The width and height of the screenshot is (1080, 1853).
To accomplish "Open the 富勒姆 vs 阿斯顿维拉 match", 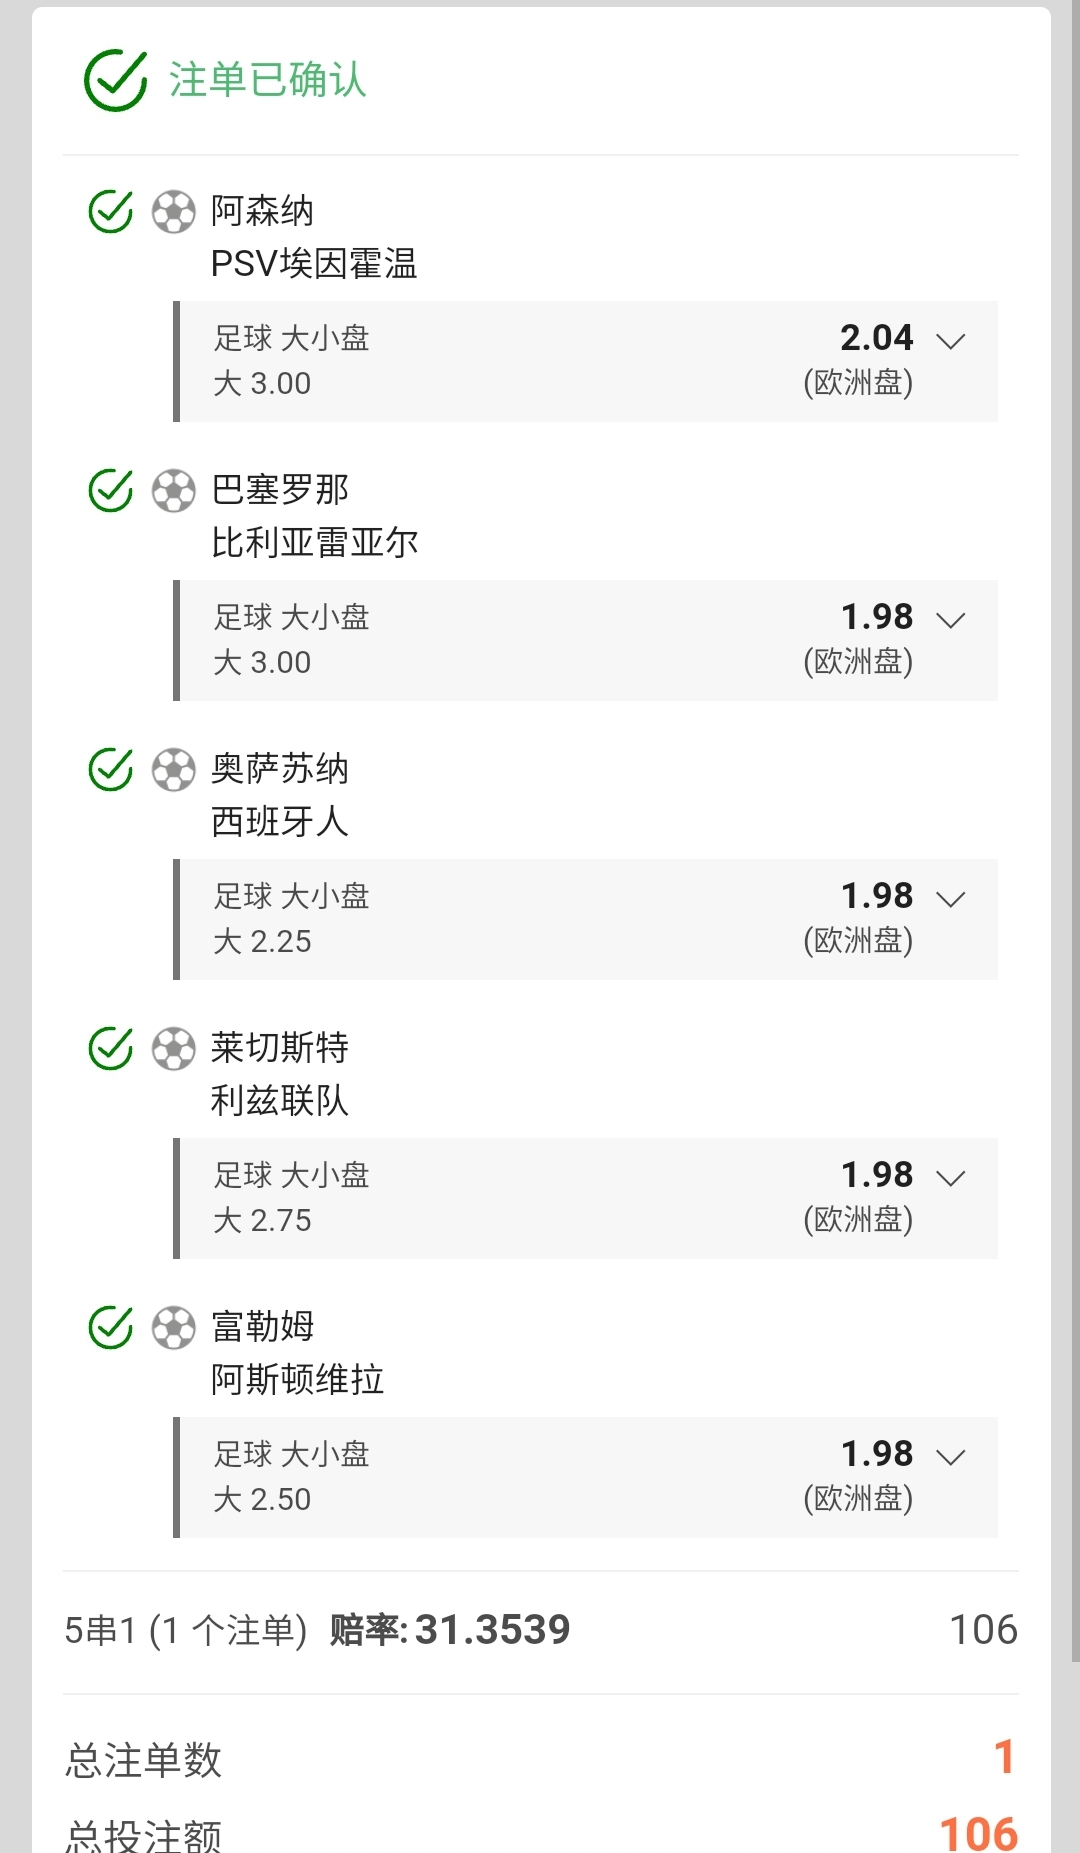I will 297,1353.
